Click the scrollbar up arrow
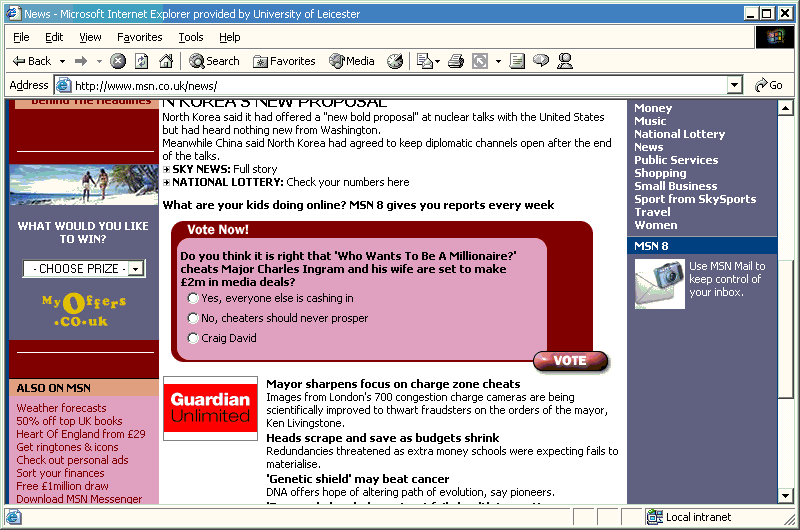 point(785,108)
